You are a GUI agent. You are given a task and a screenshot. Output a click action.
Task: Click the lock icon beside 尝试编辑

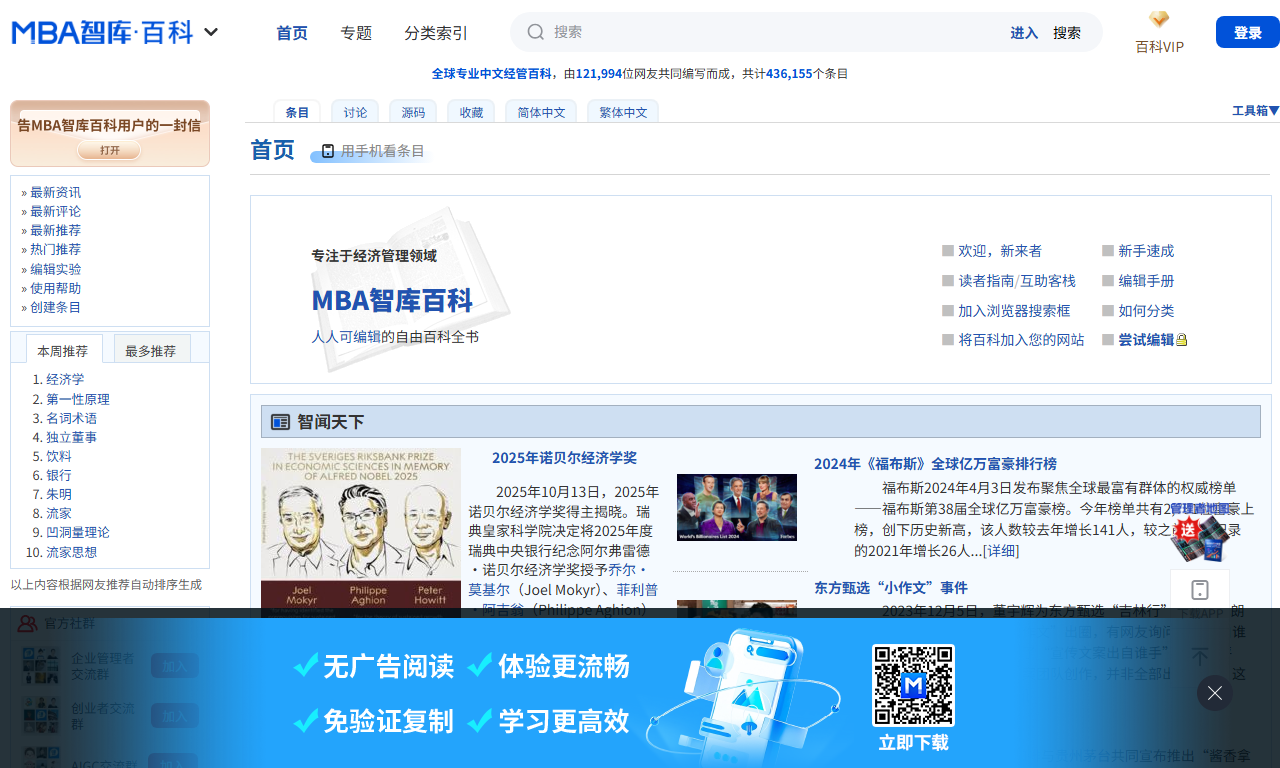1182,340
